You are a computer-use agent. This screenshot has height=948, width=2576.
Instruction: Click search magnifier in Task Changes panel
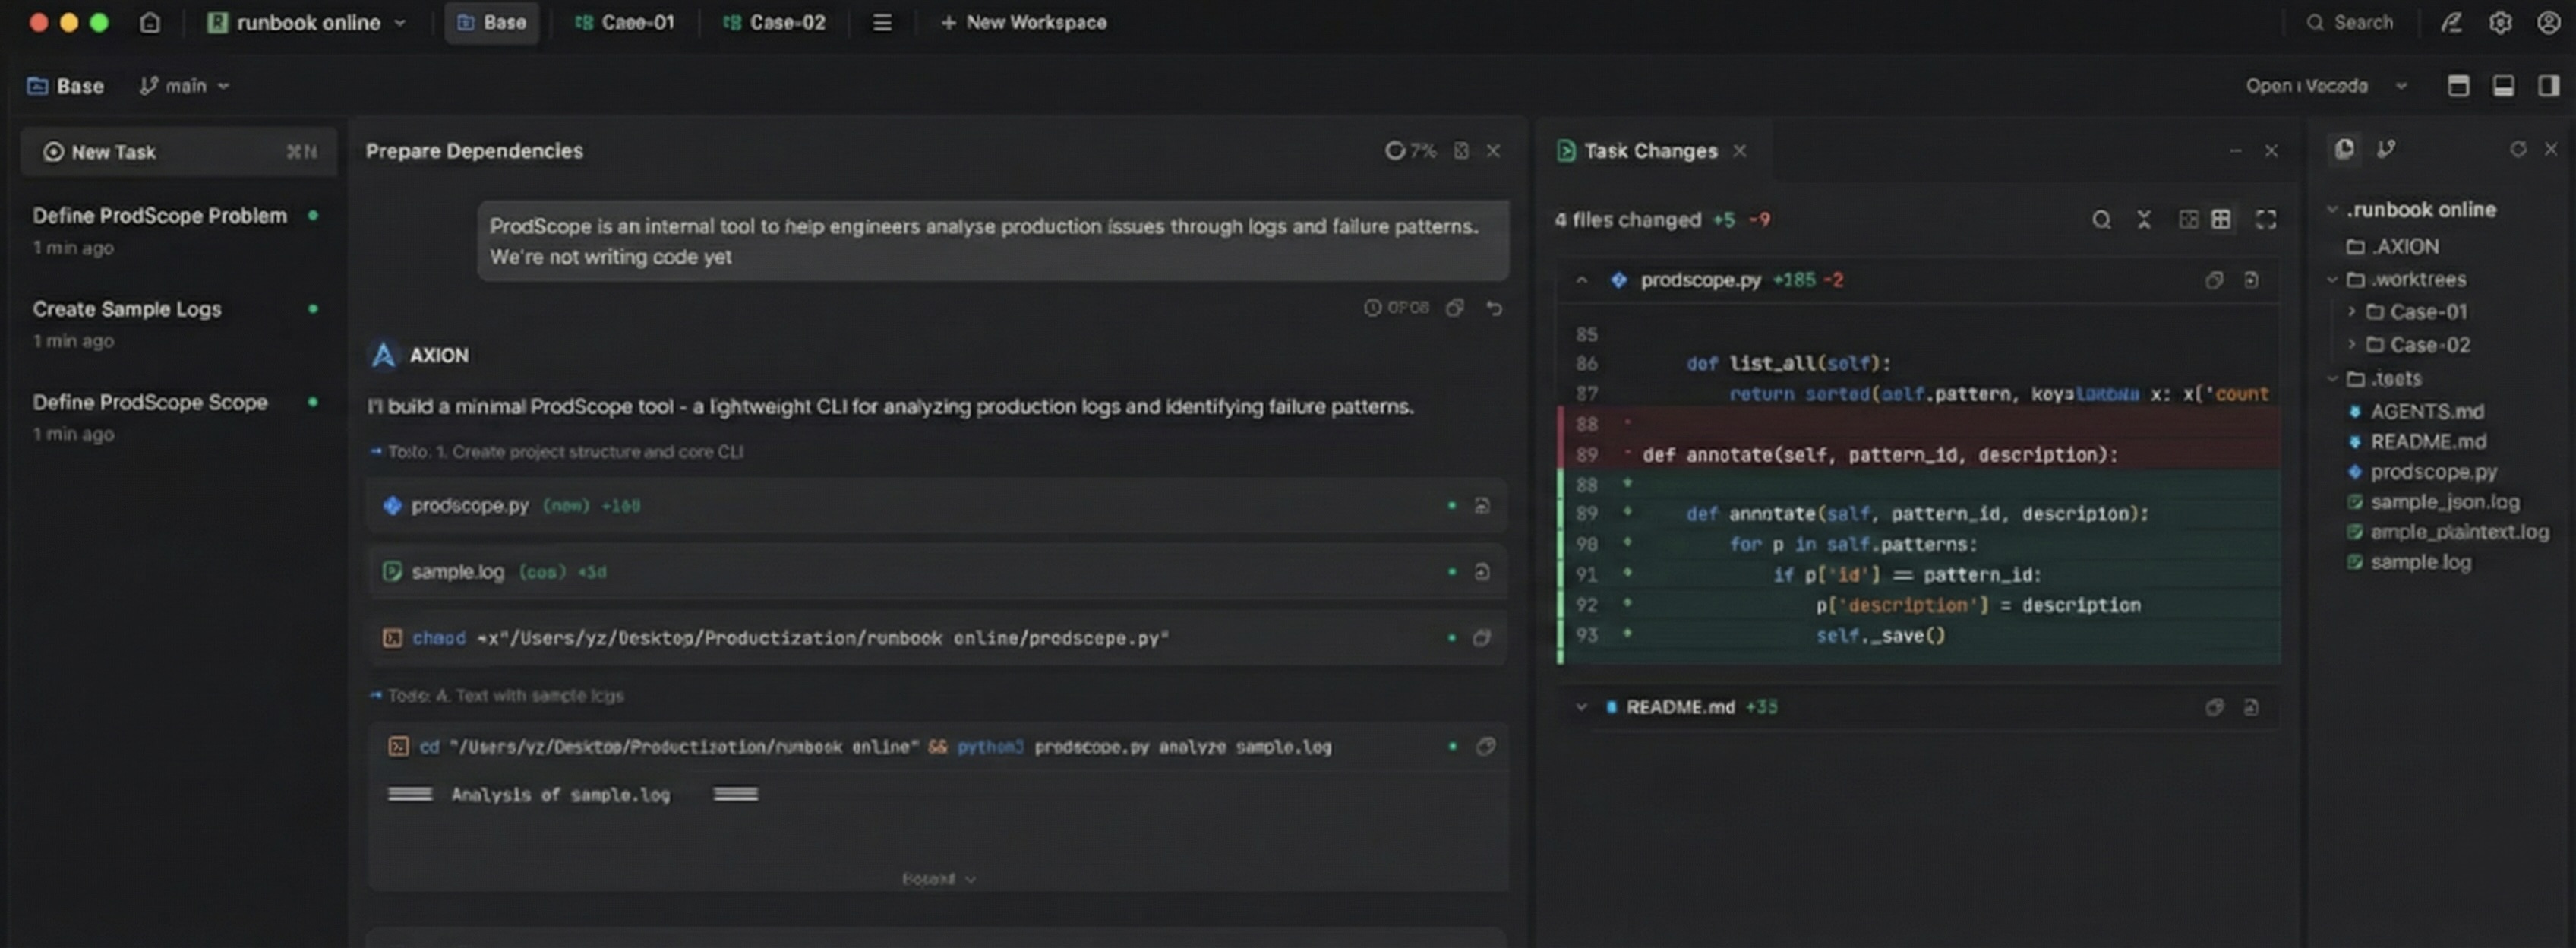coord(2101,220)
